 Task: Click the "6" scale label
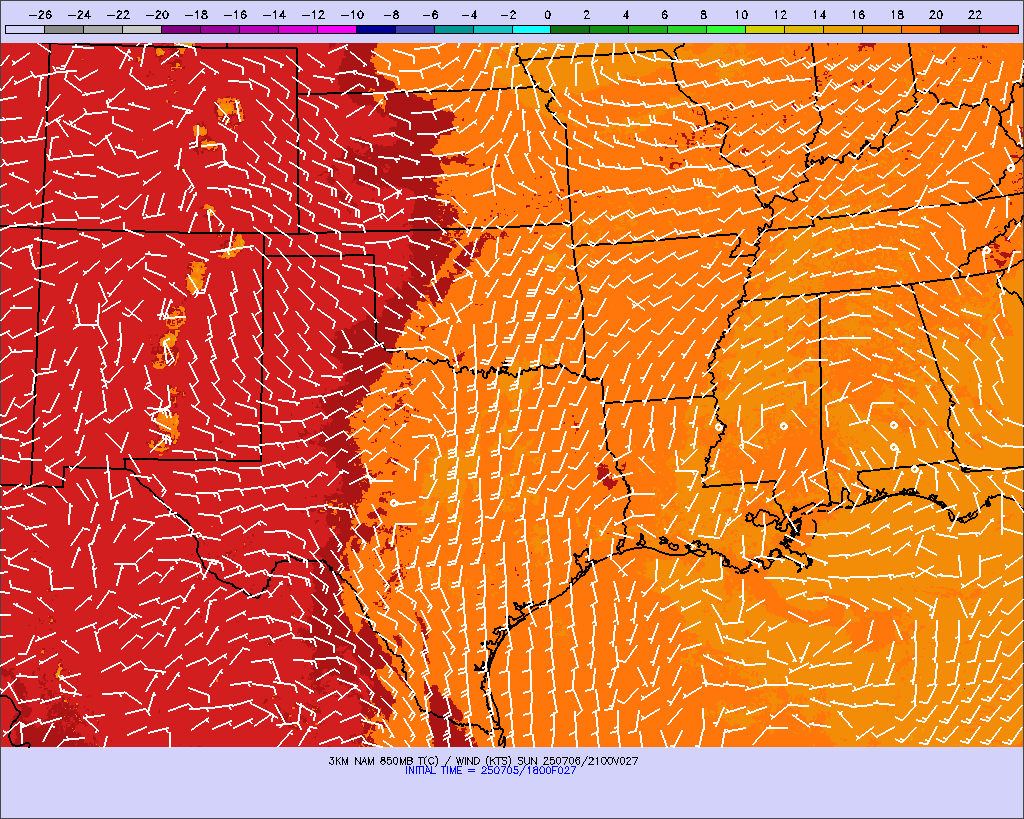click(x=664, y=15)
